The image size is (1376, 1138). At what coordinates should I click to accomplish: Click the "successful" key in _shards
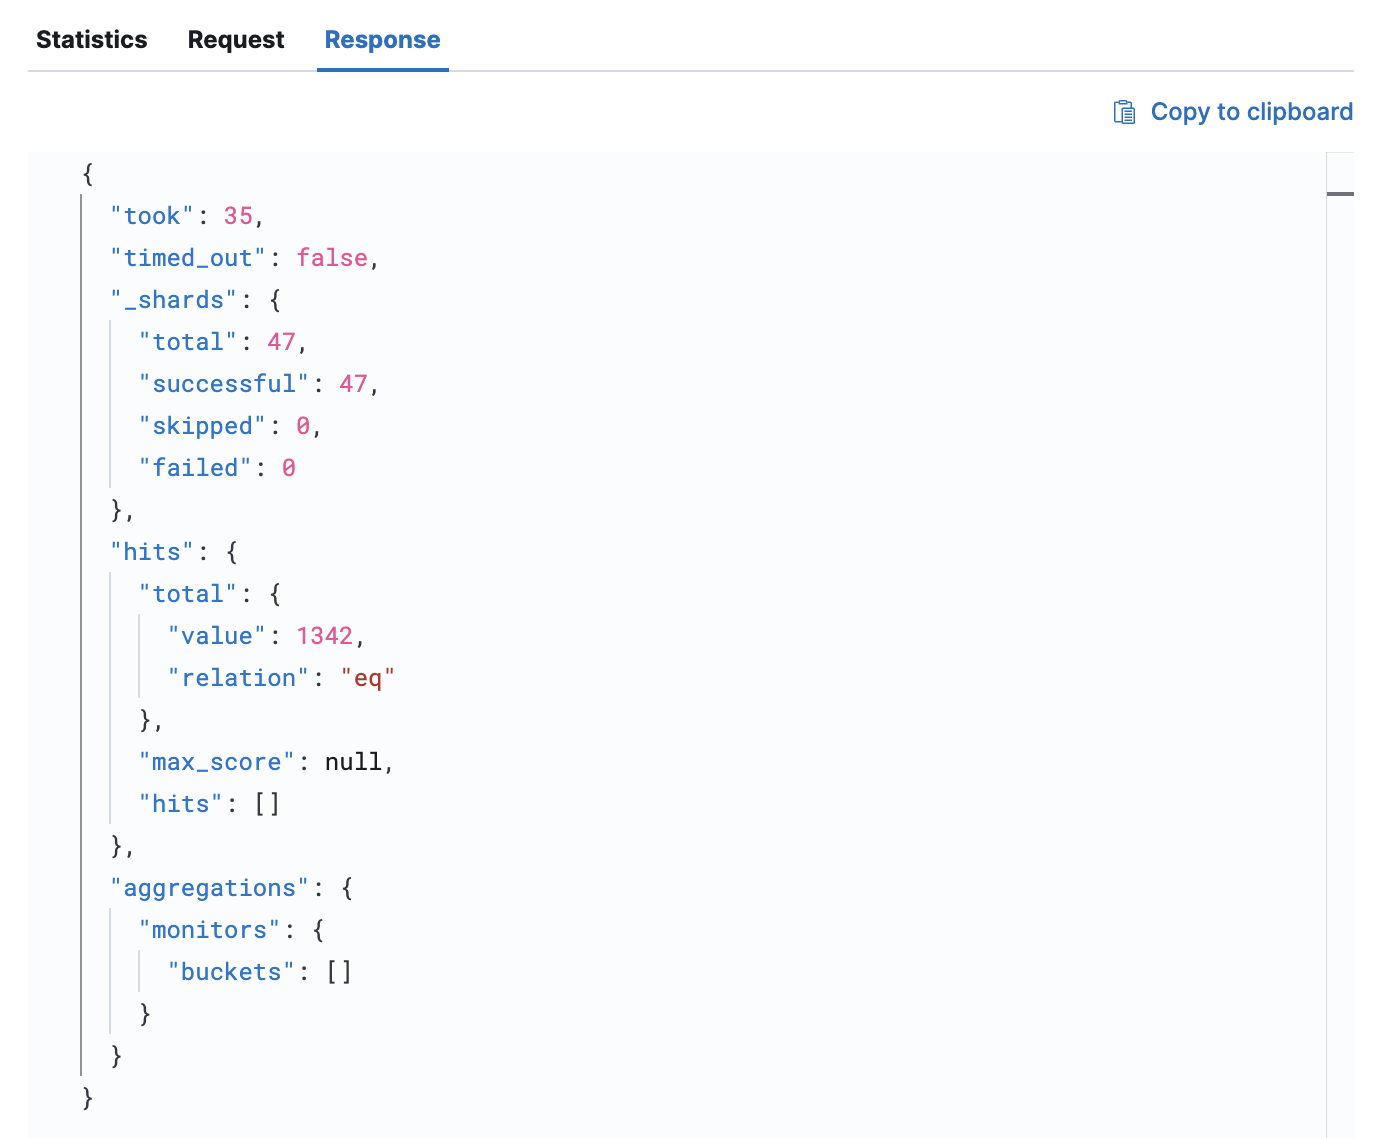coord(224,384)
